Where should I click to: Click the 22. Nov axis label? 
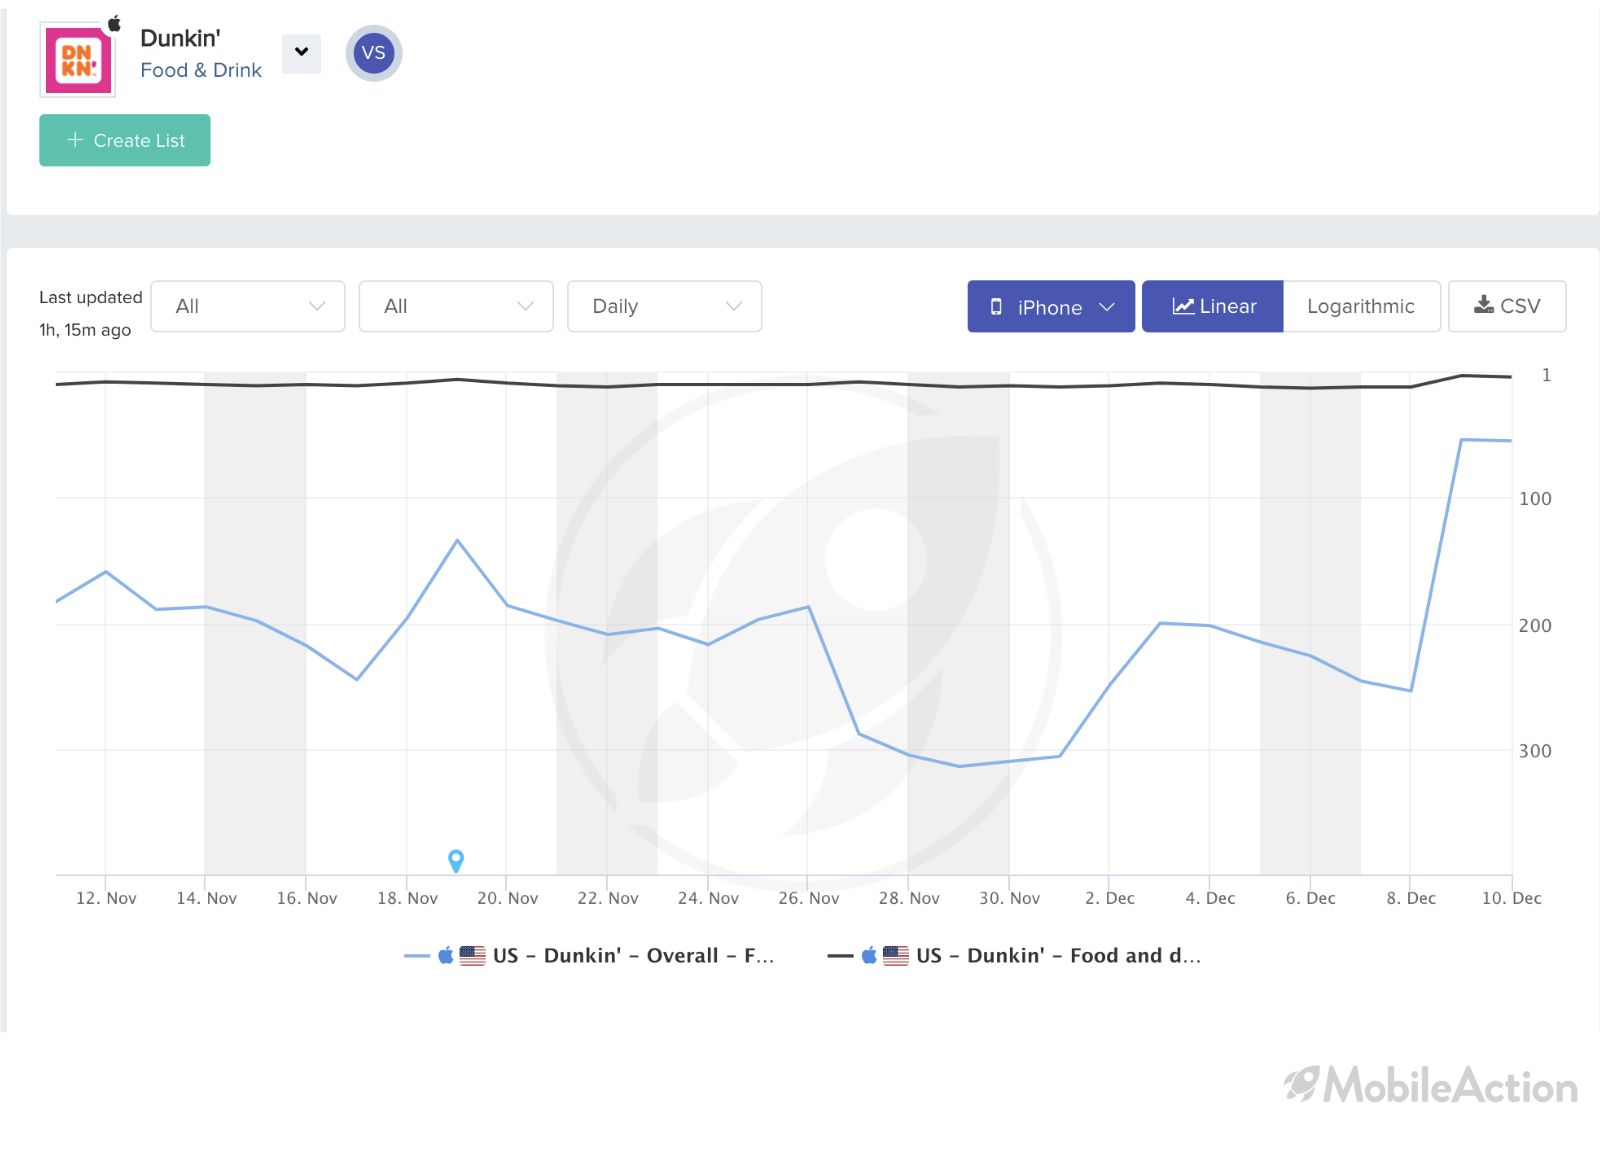[608, 898]
